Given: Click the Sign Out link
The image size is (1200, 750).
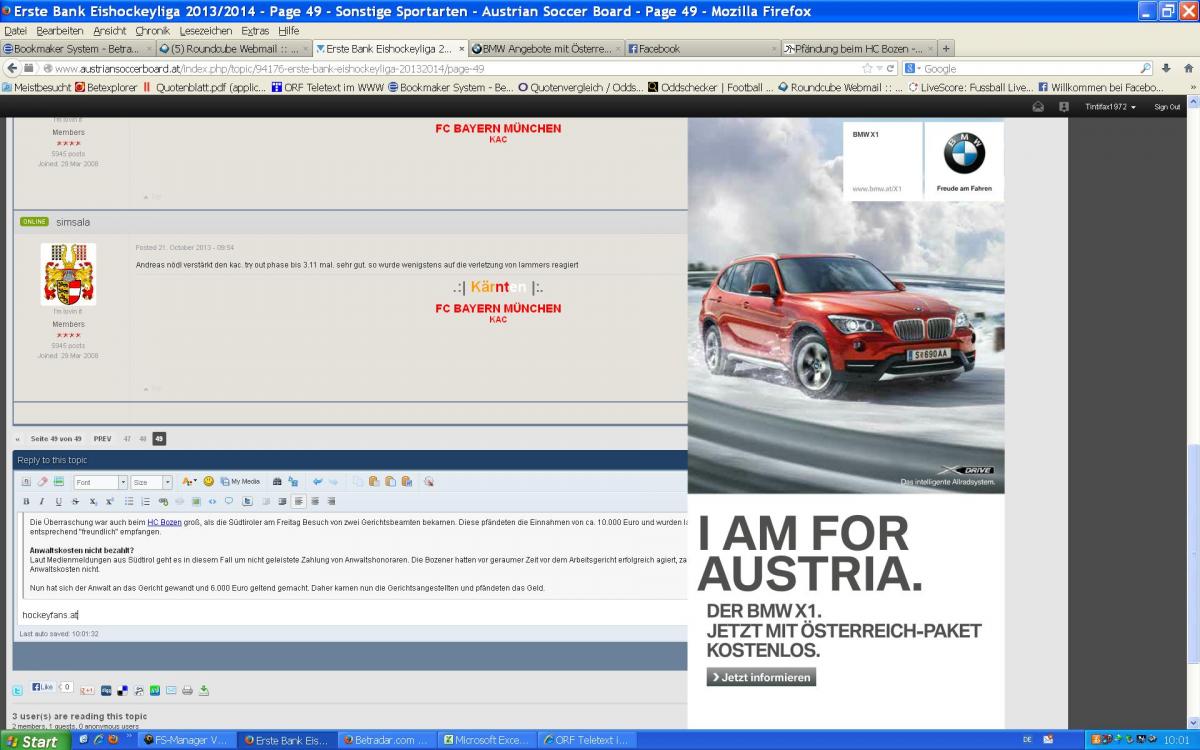Looking at the screenshot, I should 1167,107.
